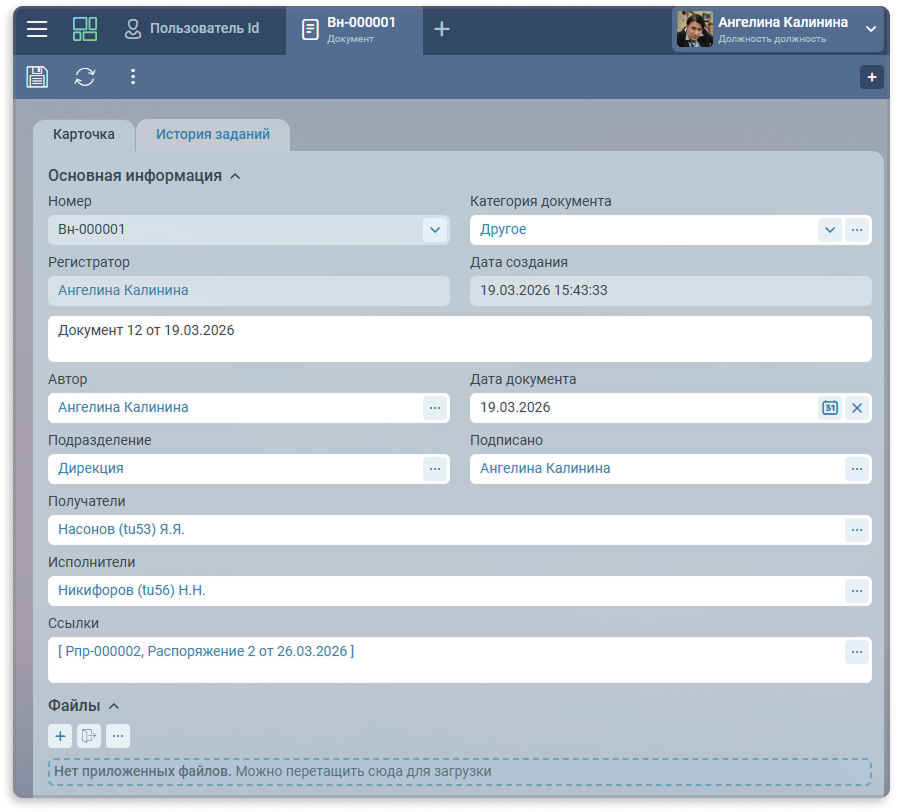Click the scan/import file icon in Файлы
Screen dimensions: 897x812
click(89, 737)
